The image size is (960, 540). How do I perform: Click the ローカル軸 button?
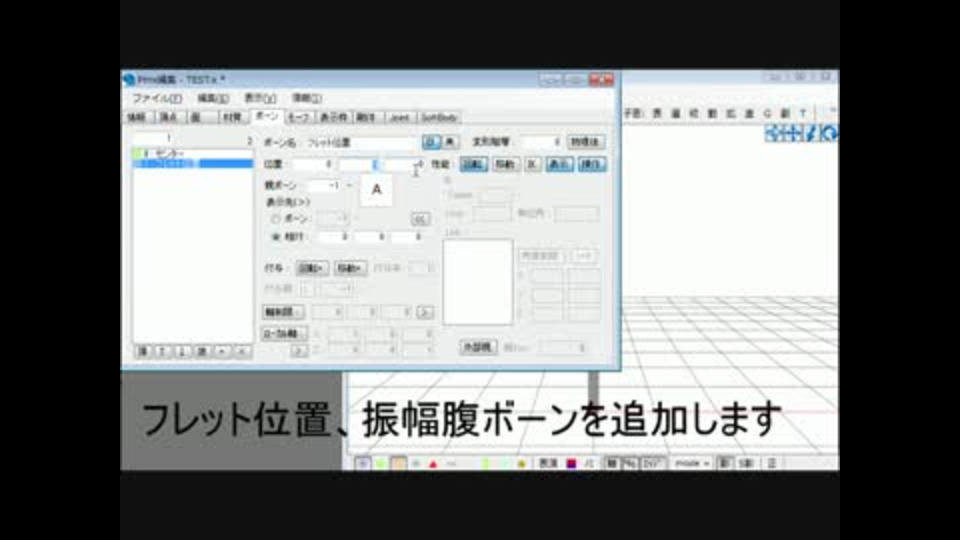(283, 334)
